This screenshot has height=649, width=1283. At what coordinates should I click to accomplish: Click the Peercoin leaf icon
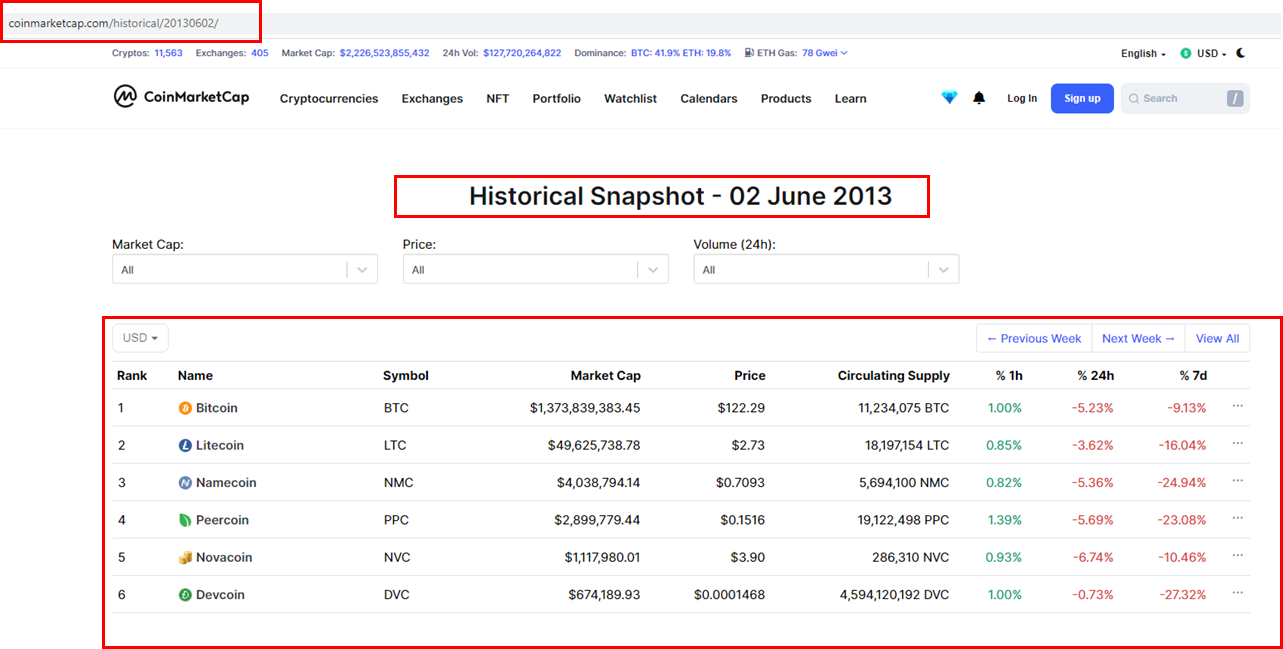pos(184,520)
